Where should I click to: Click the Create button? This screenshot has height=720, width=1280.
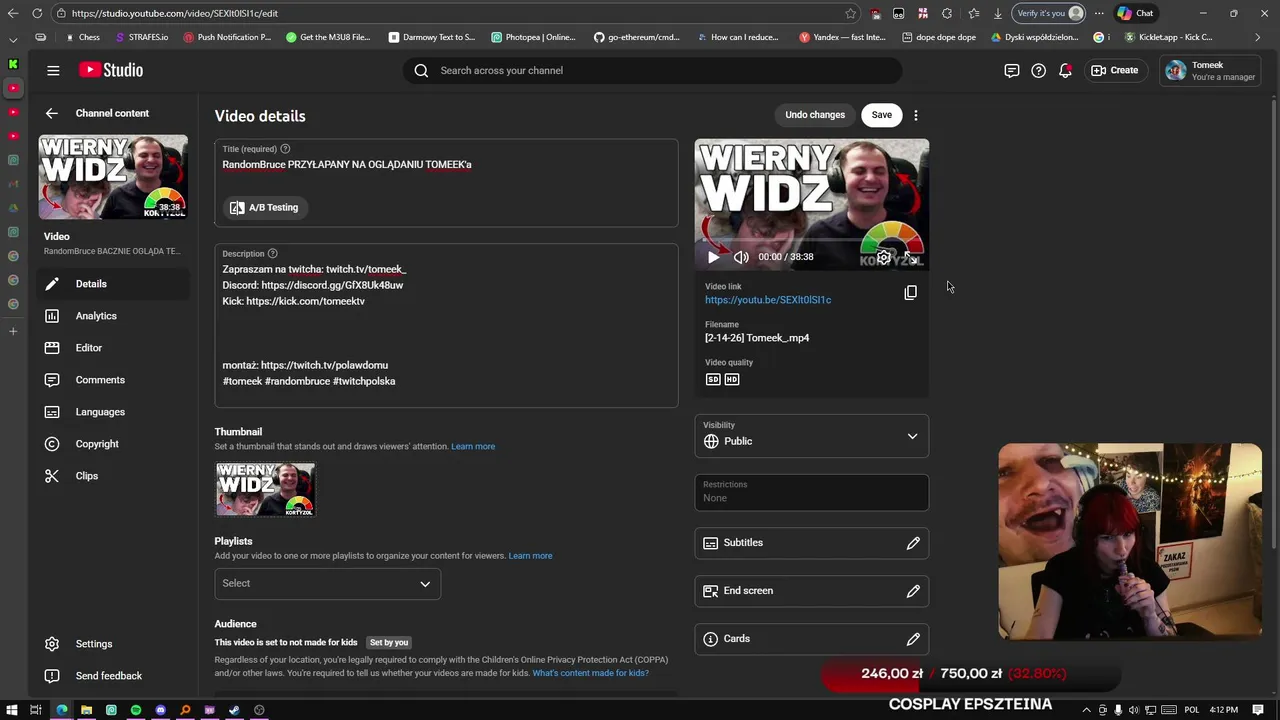(1115, 70)
